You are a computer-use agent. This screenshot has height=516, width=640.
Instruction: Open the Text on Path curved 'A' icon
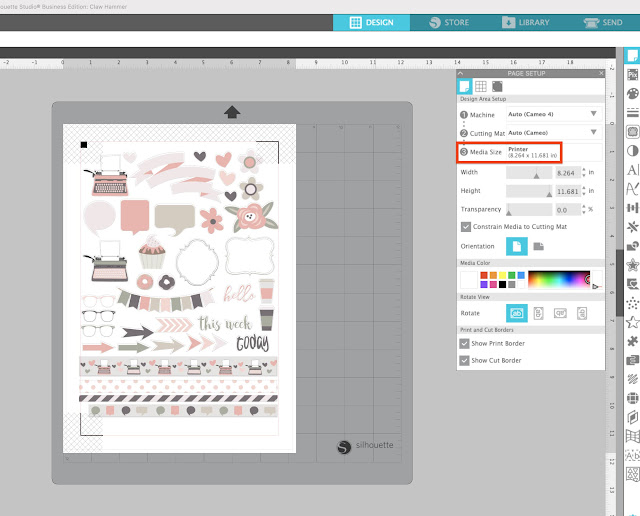(x=632, y=189)
